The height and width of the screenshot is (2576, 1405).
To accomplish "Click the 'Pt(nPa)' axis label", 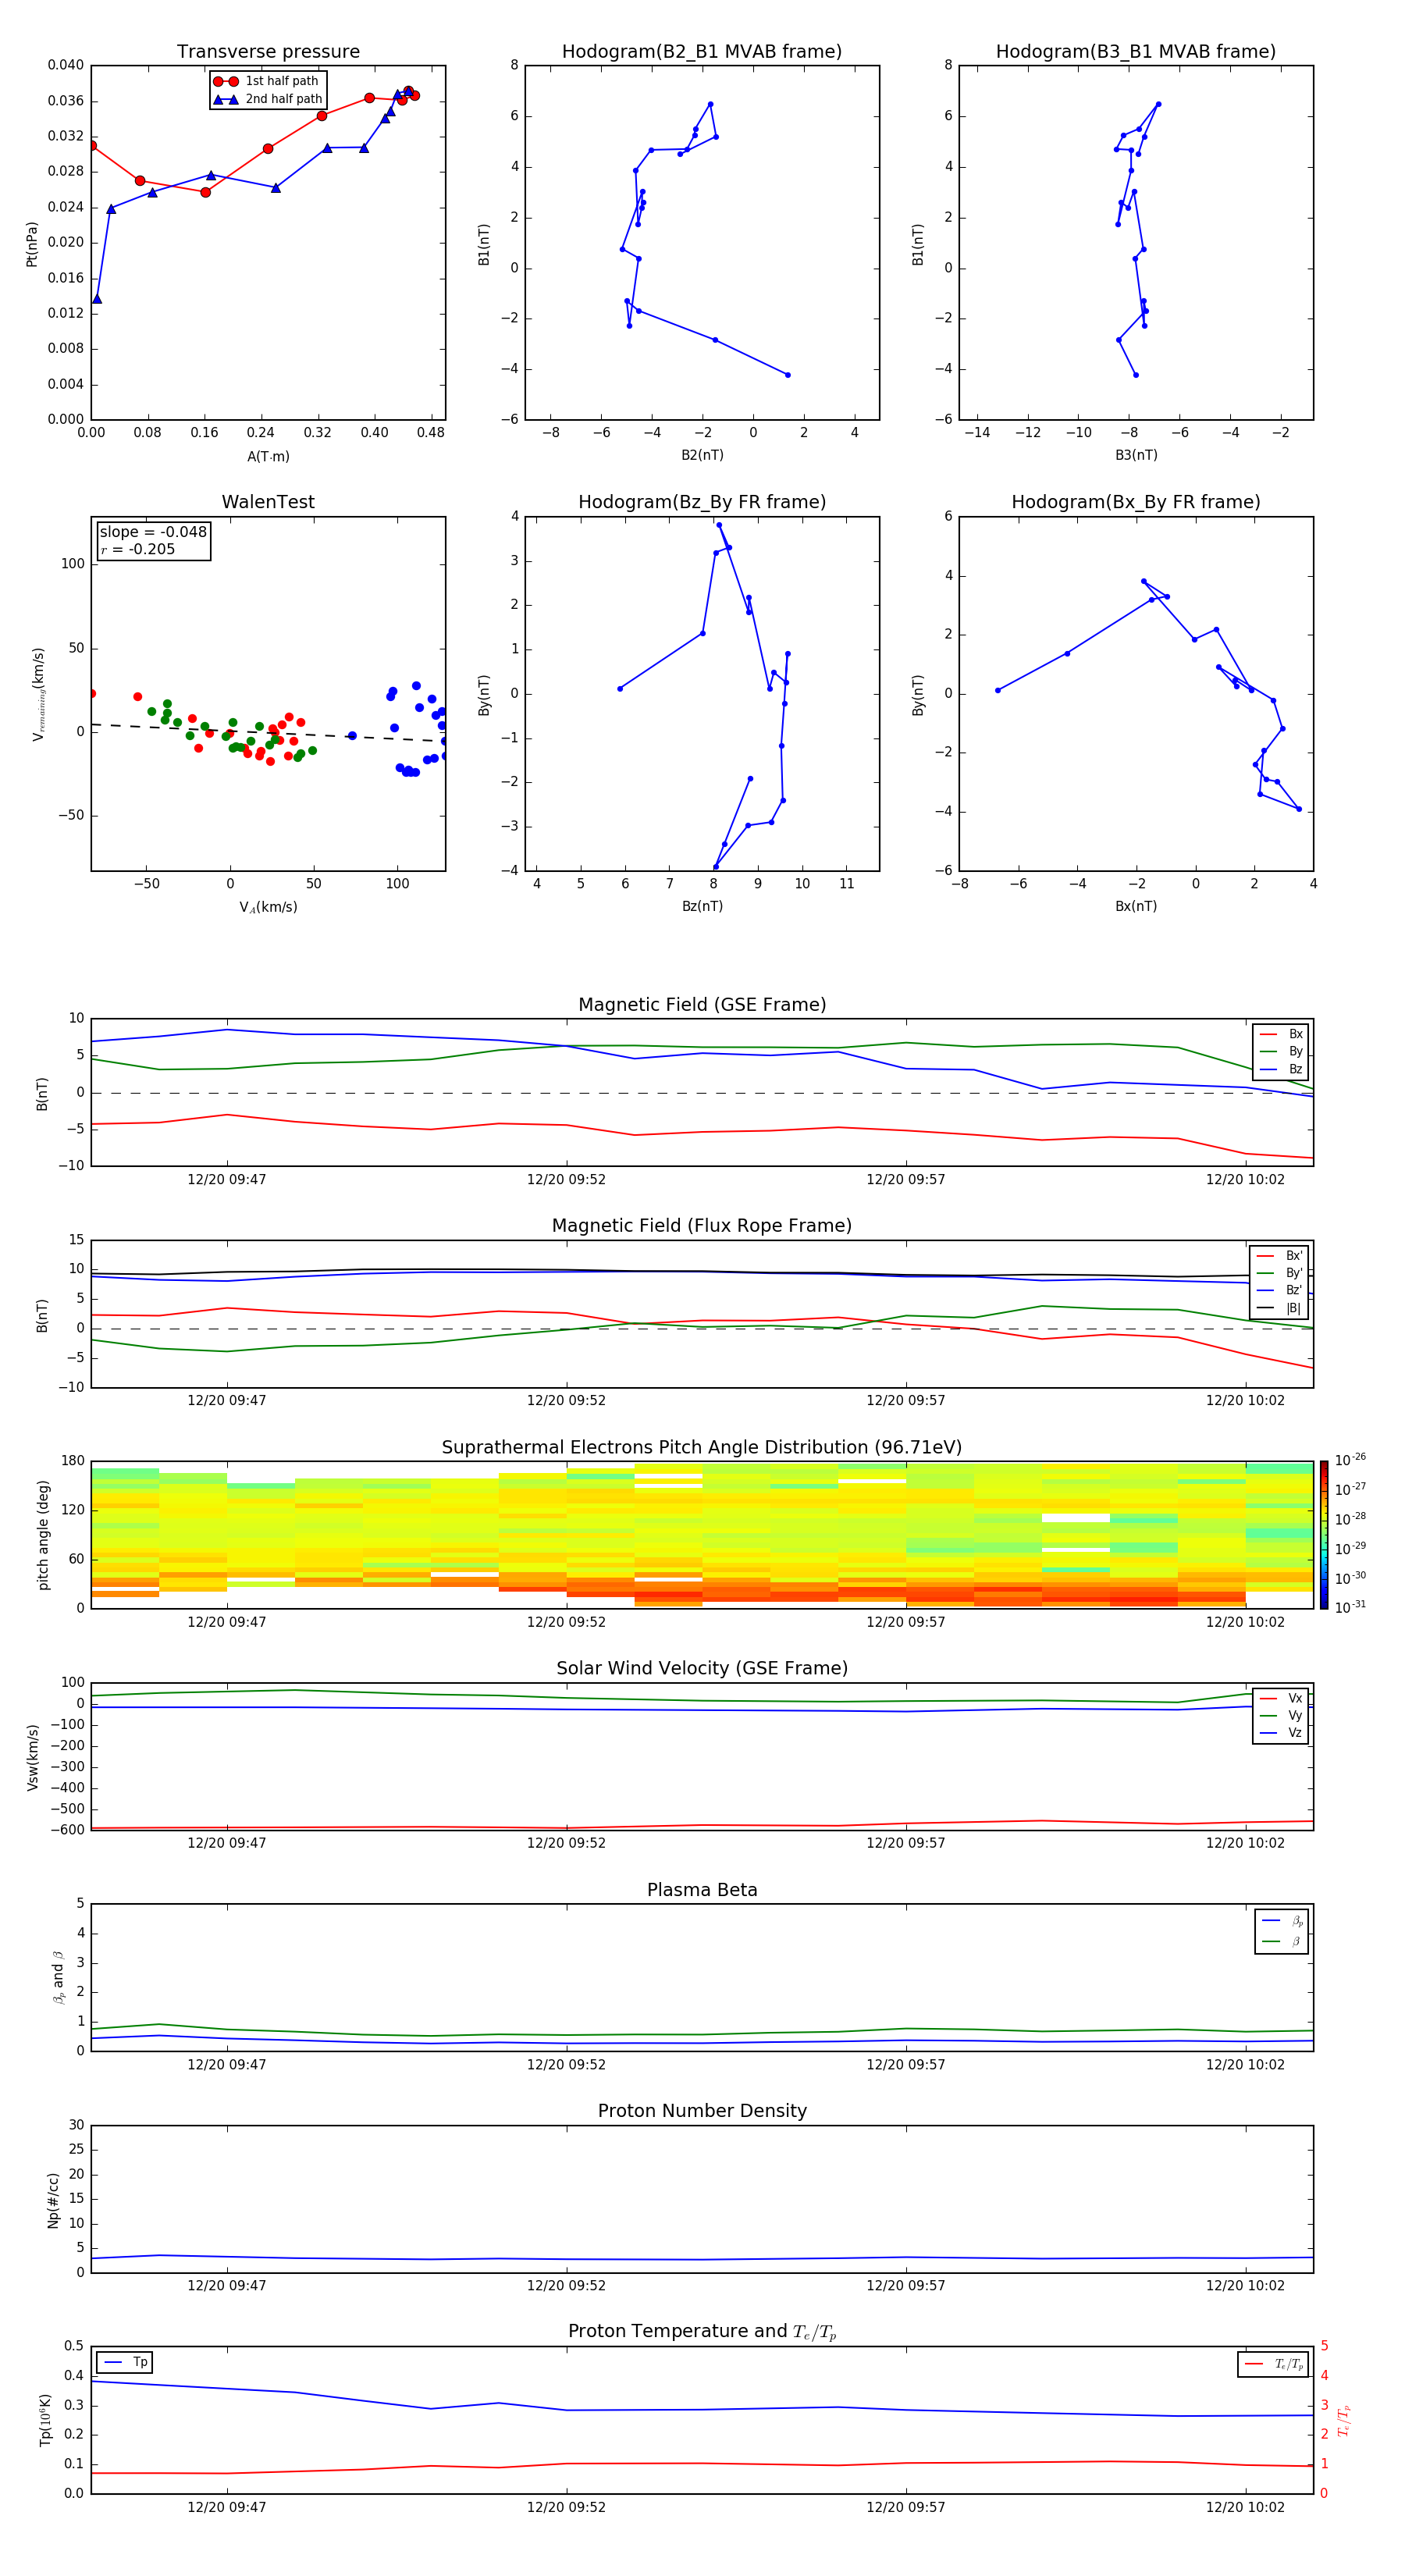I will tap(32, 244).
